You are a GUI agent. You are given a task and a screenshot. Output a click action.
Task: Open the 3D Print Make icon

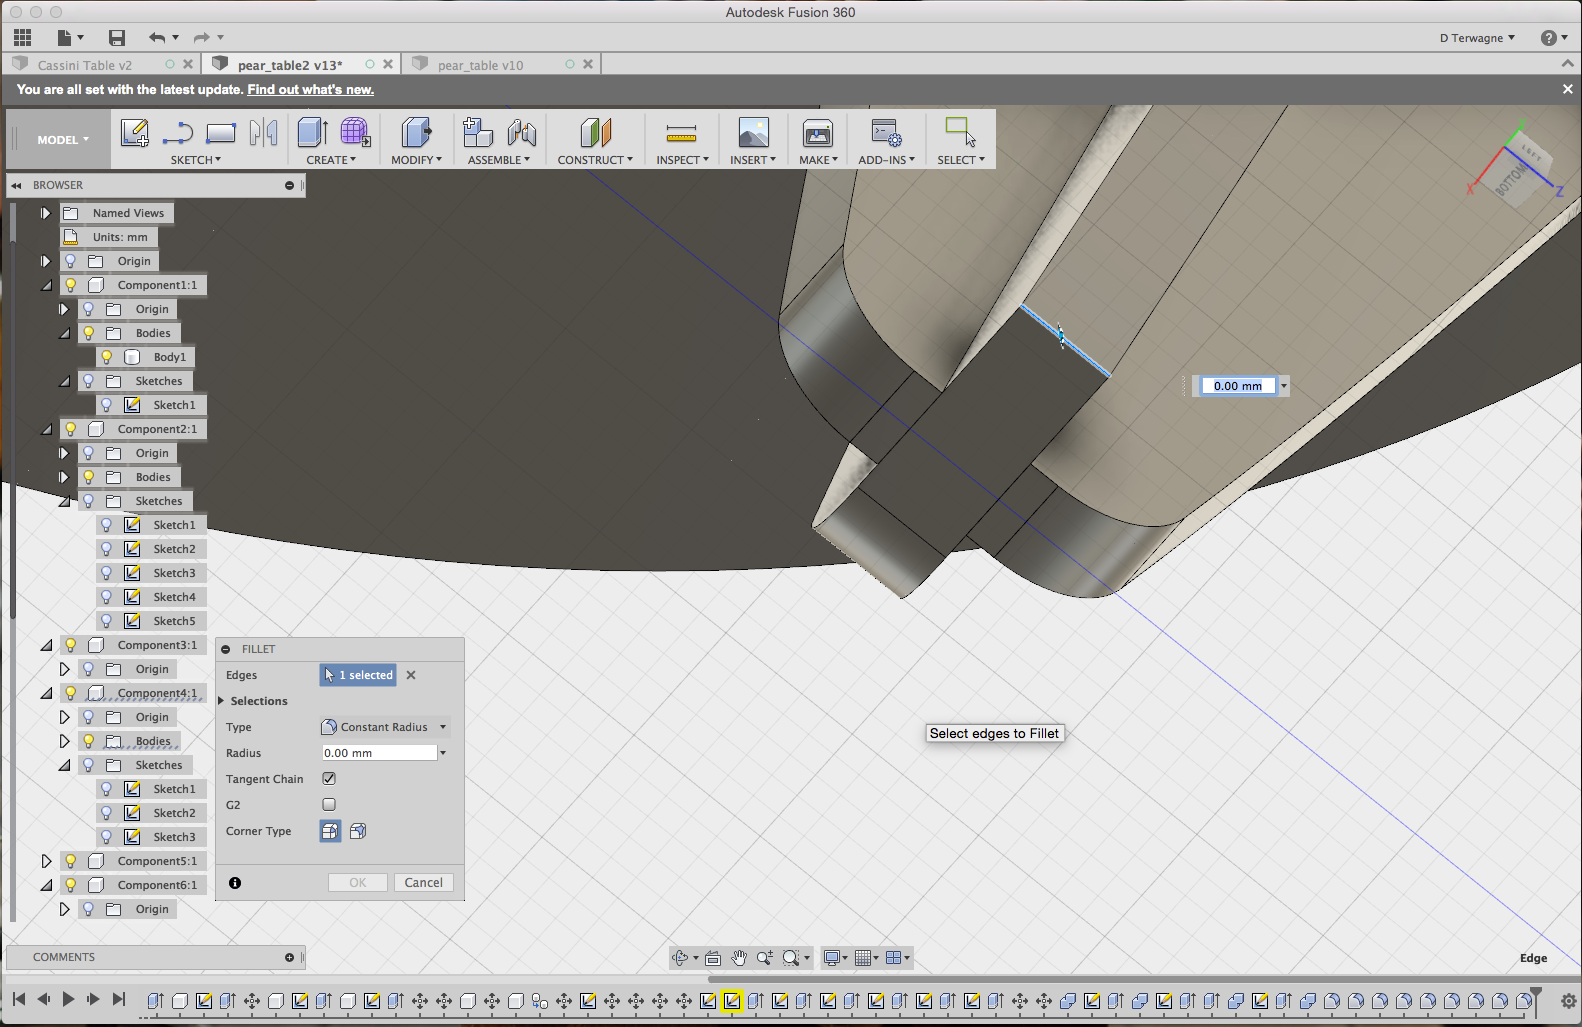(818, 132)
